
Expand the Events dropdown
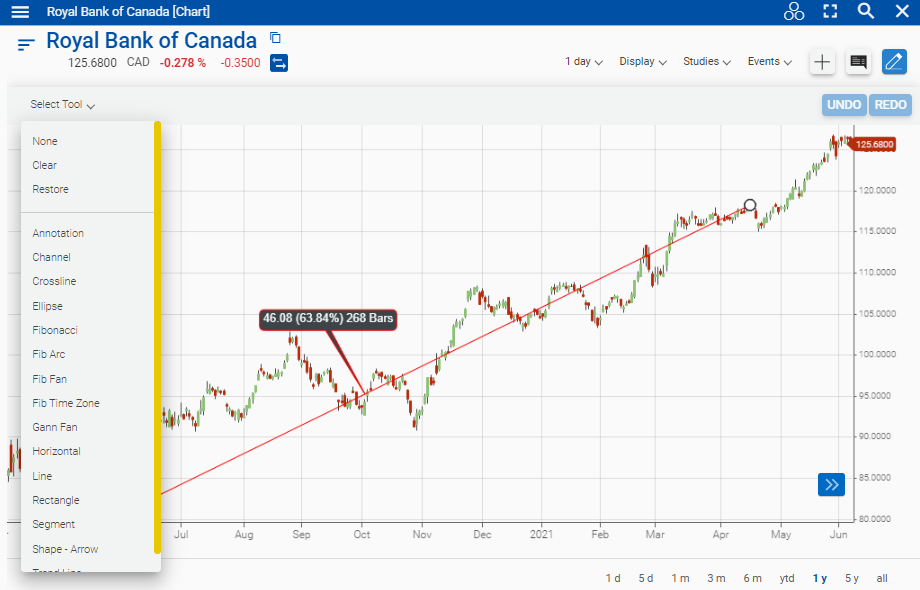coord(770,62)
